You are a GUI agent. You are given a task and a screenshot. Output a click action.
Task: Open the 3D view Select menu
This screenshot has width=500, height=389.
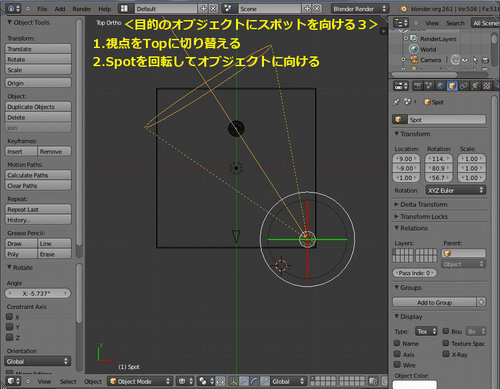[x=68, y=381]
